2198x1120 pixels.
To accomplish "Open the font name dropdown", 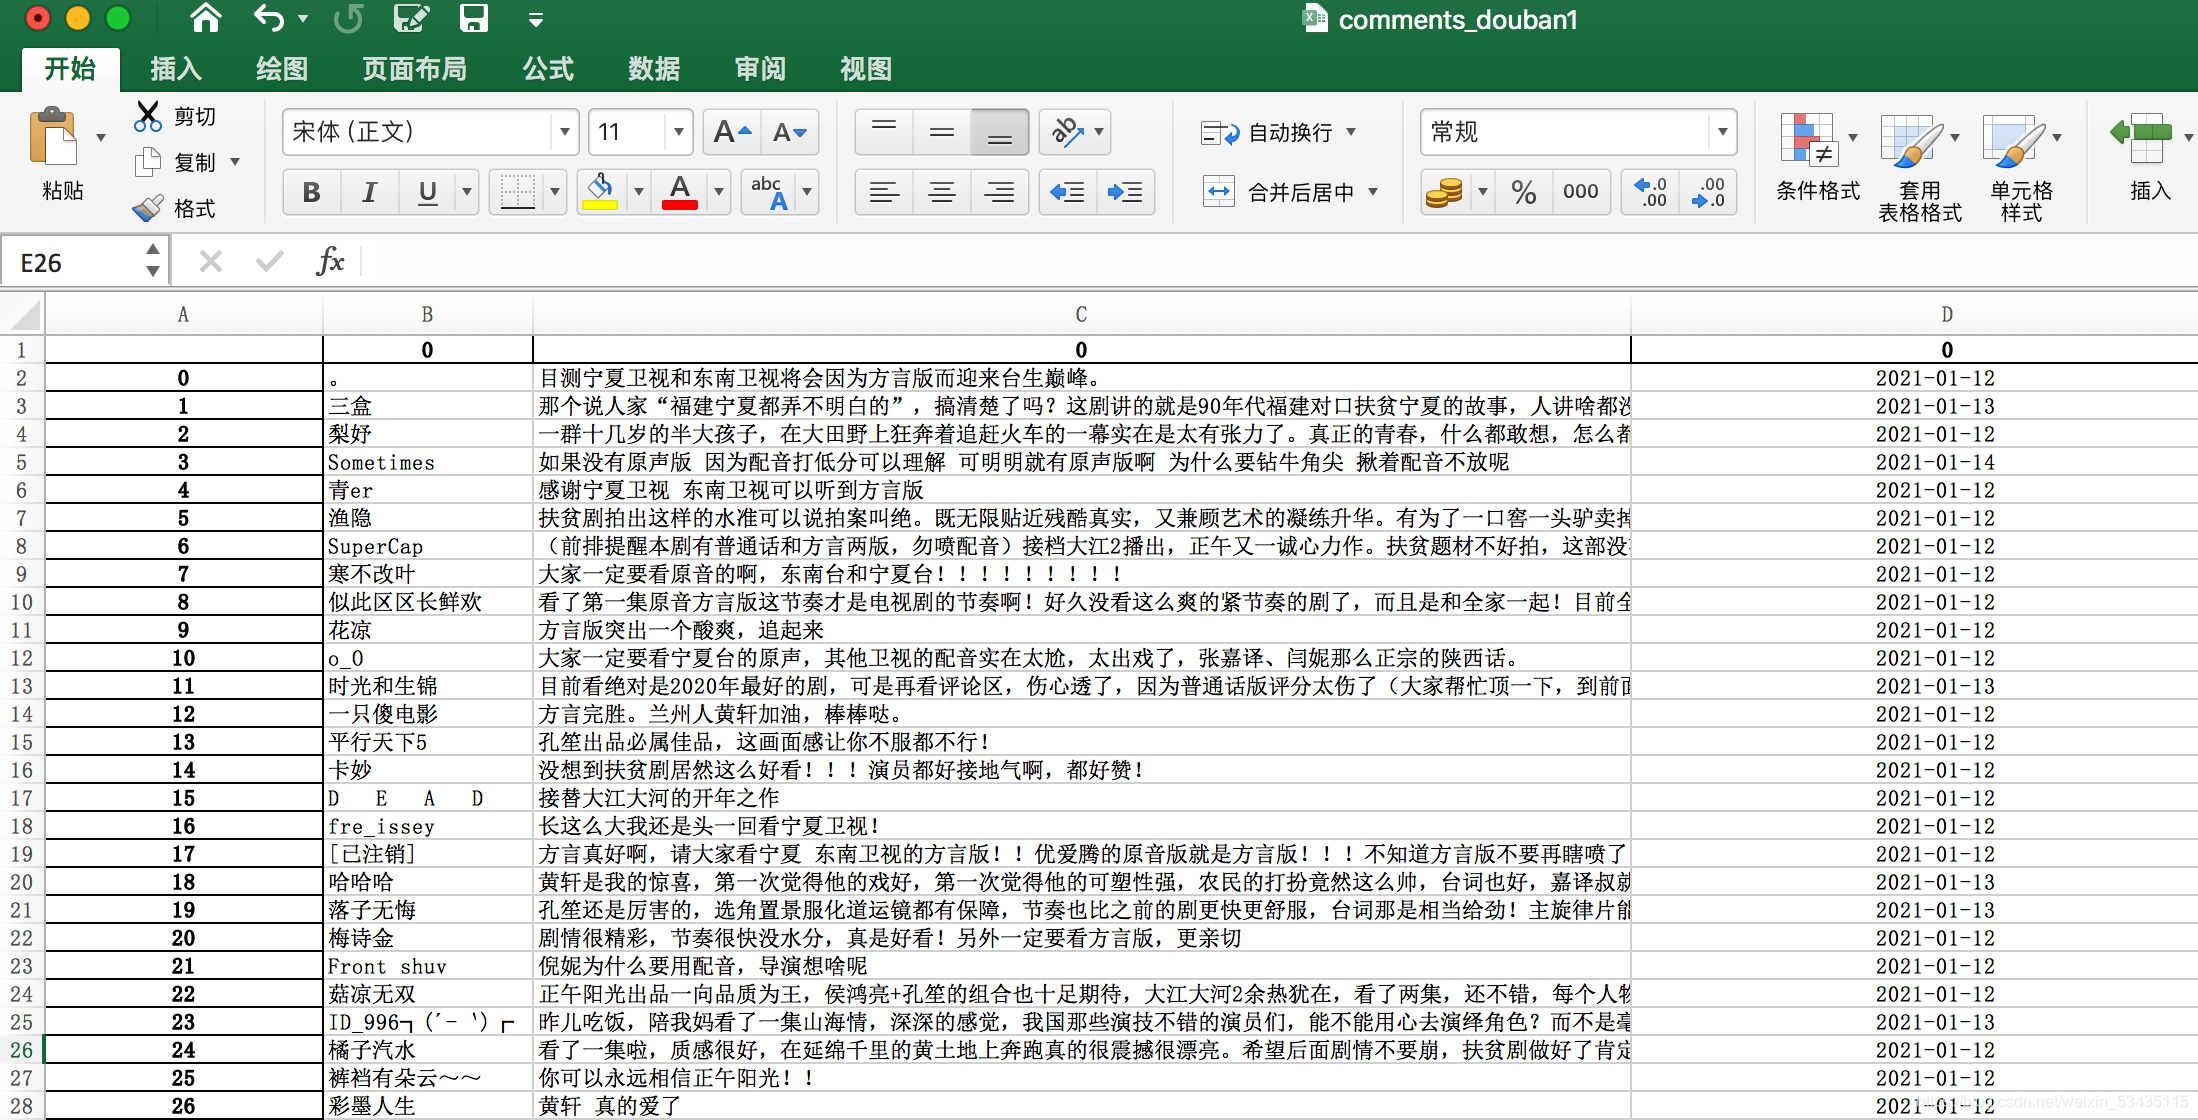I will (x=564, y=132).
